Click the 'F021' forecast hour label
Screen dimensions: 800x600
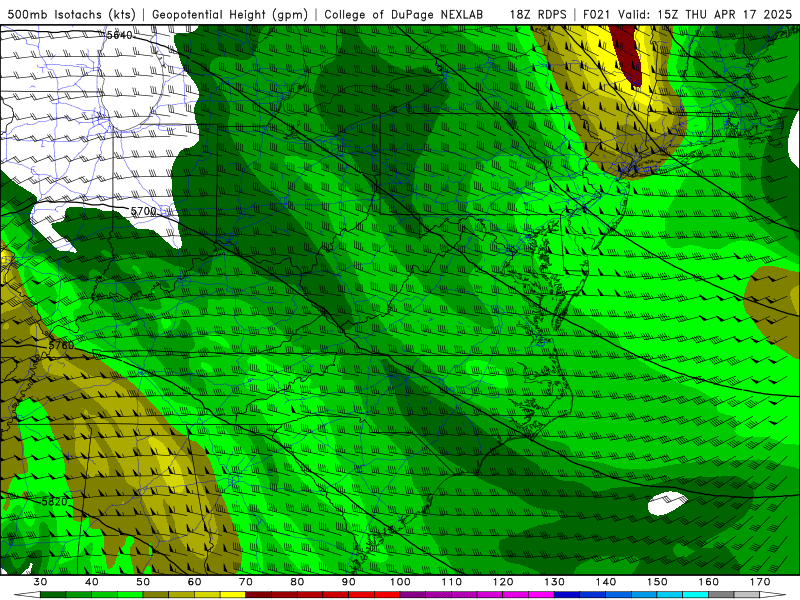click(597, 14)
